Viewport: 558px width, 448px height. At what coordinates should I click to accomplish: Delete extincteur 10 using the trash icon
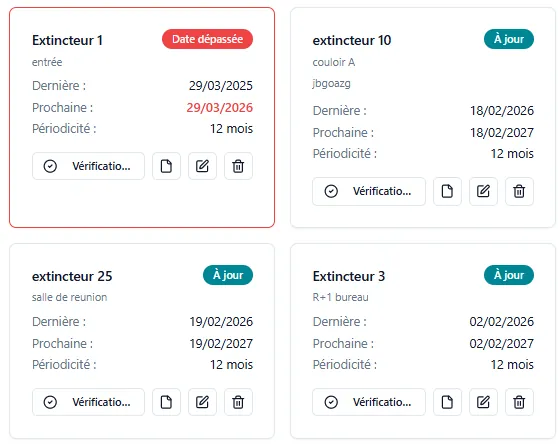point(519,191)
